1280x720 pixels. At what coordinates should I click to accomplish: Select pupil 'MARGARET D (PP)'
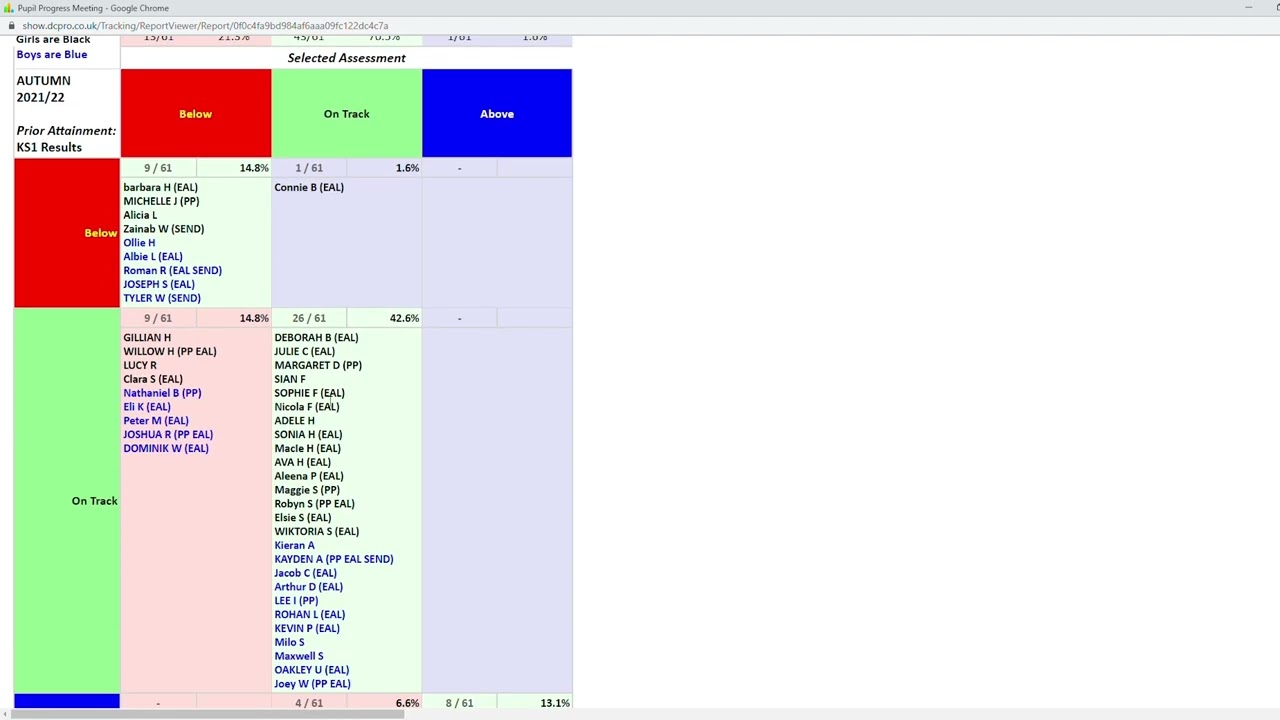318,366
